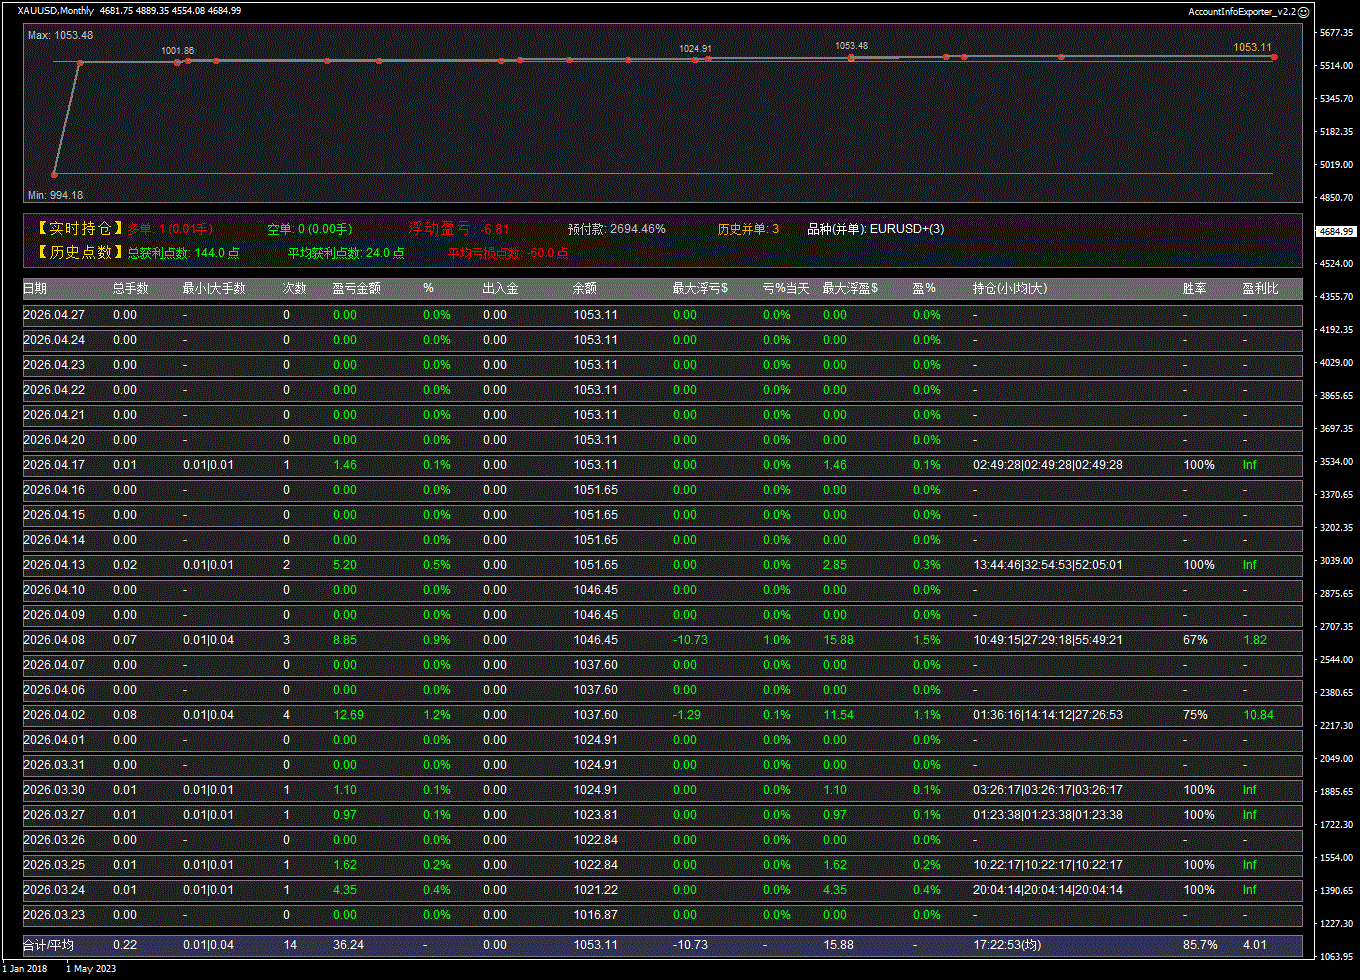Click the 10.84 profit ratio value
Screen dimensions: 1360x980
point(1258,715)
